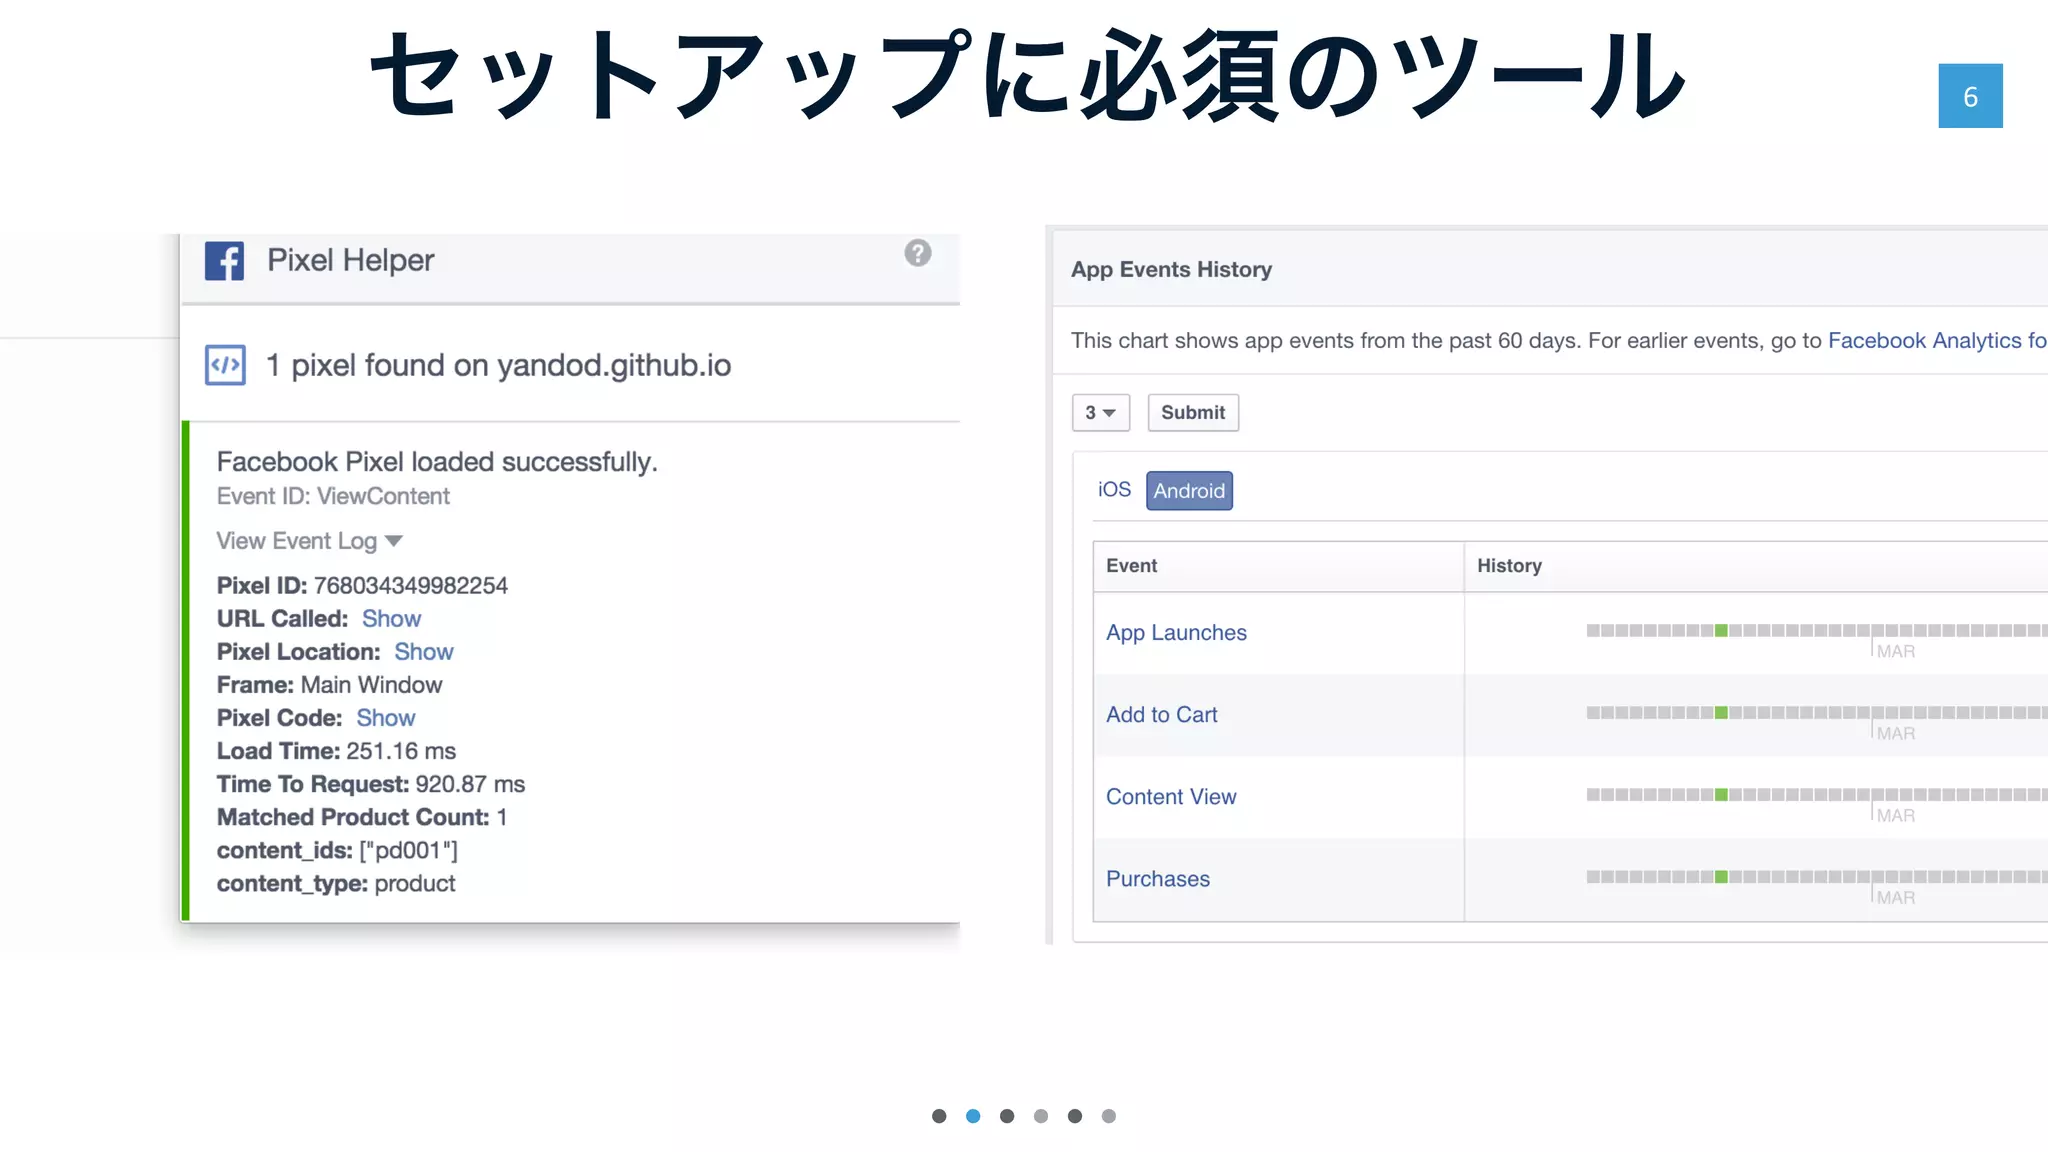This screenshot has width=2048, height=1152.
Task: Click the code bracket pixel icon
Action: [x=225, y=365]
